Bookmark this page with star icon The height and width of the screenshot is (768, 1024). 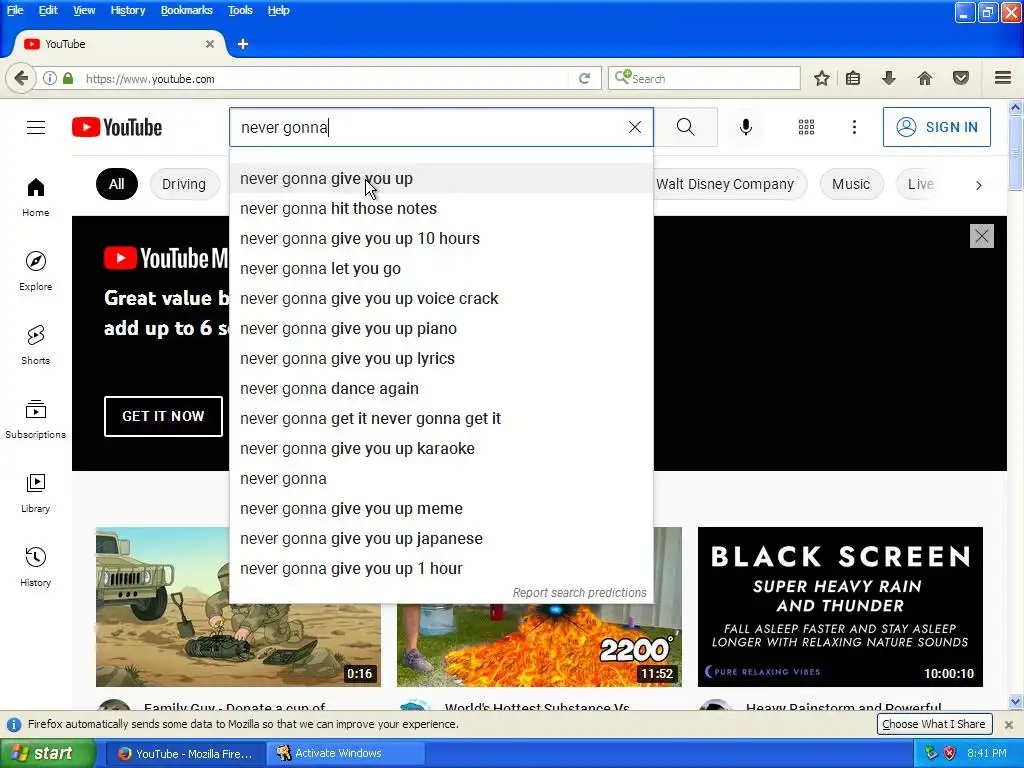[822, 78]
